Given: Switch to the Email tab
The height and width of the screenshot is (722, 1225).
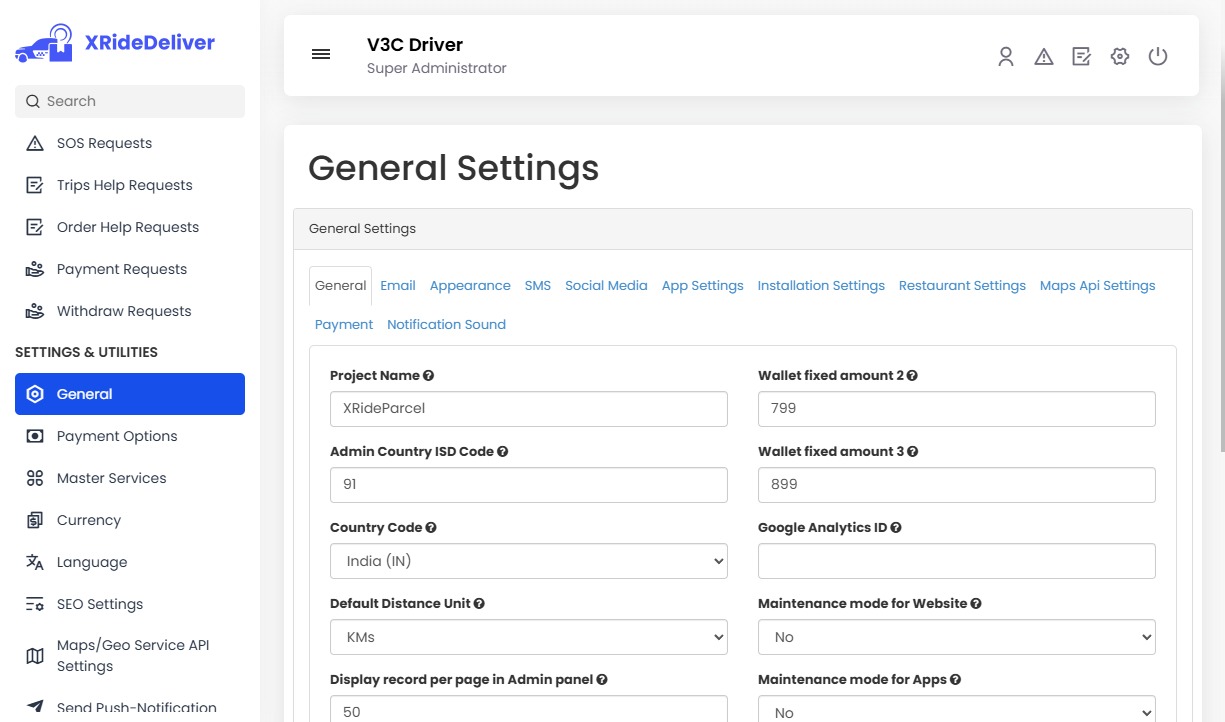Looking at the screenshot, I should (x=397, y=285).
